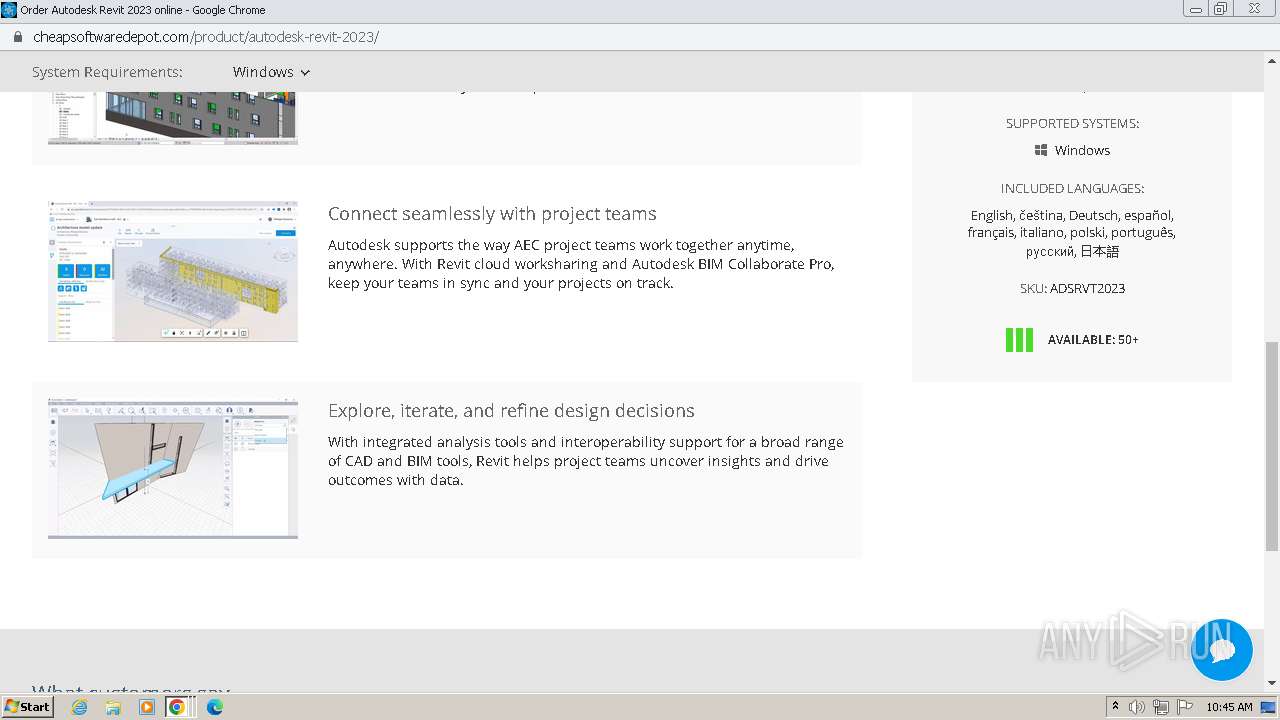
Task: Click the building facade thumbnail at top
Action: [173, 118]
